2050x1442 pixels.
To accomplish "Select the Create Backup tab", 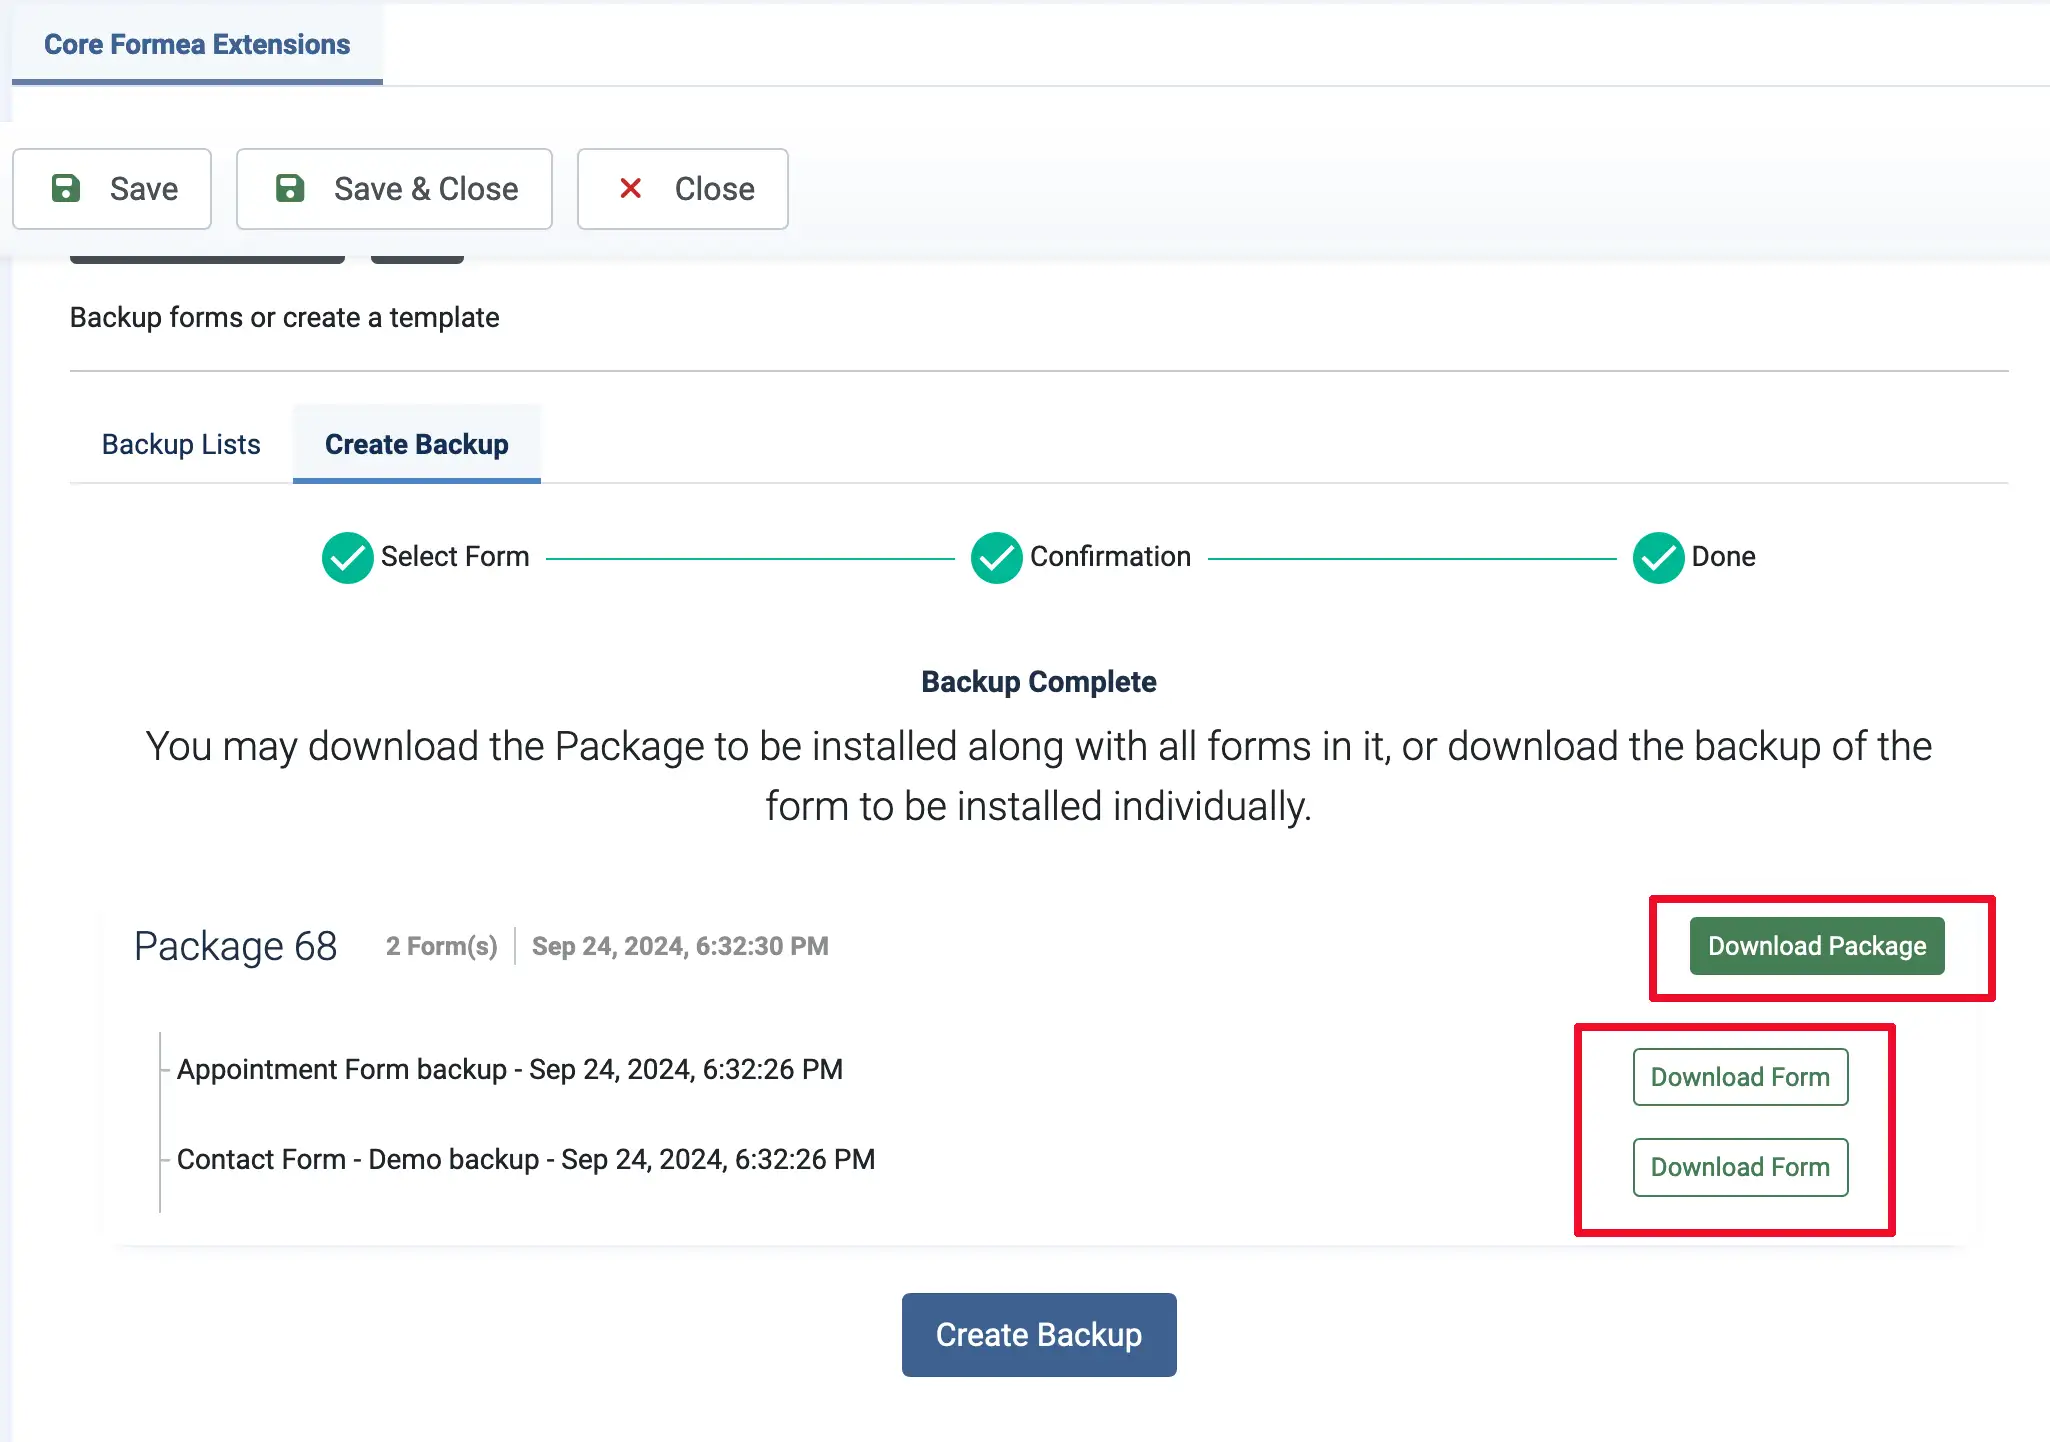I will 416,444.
